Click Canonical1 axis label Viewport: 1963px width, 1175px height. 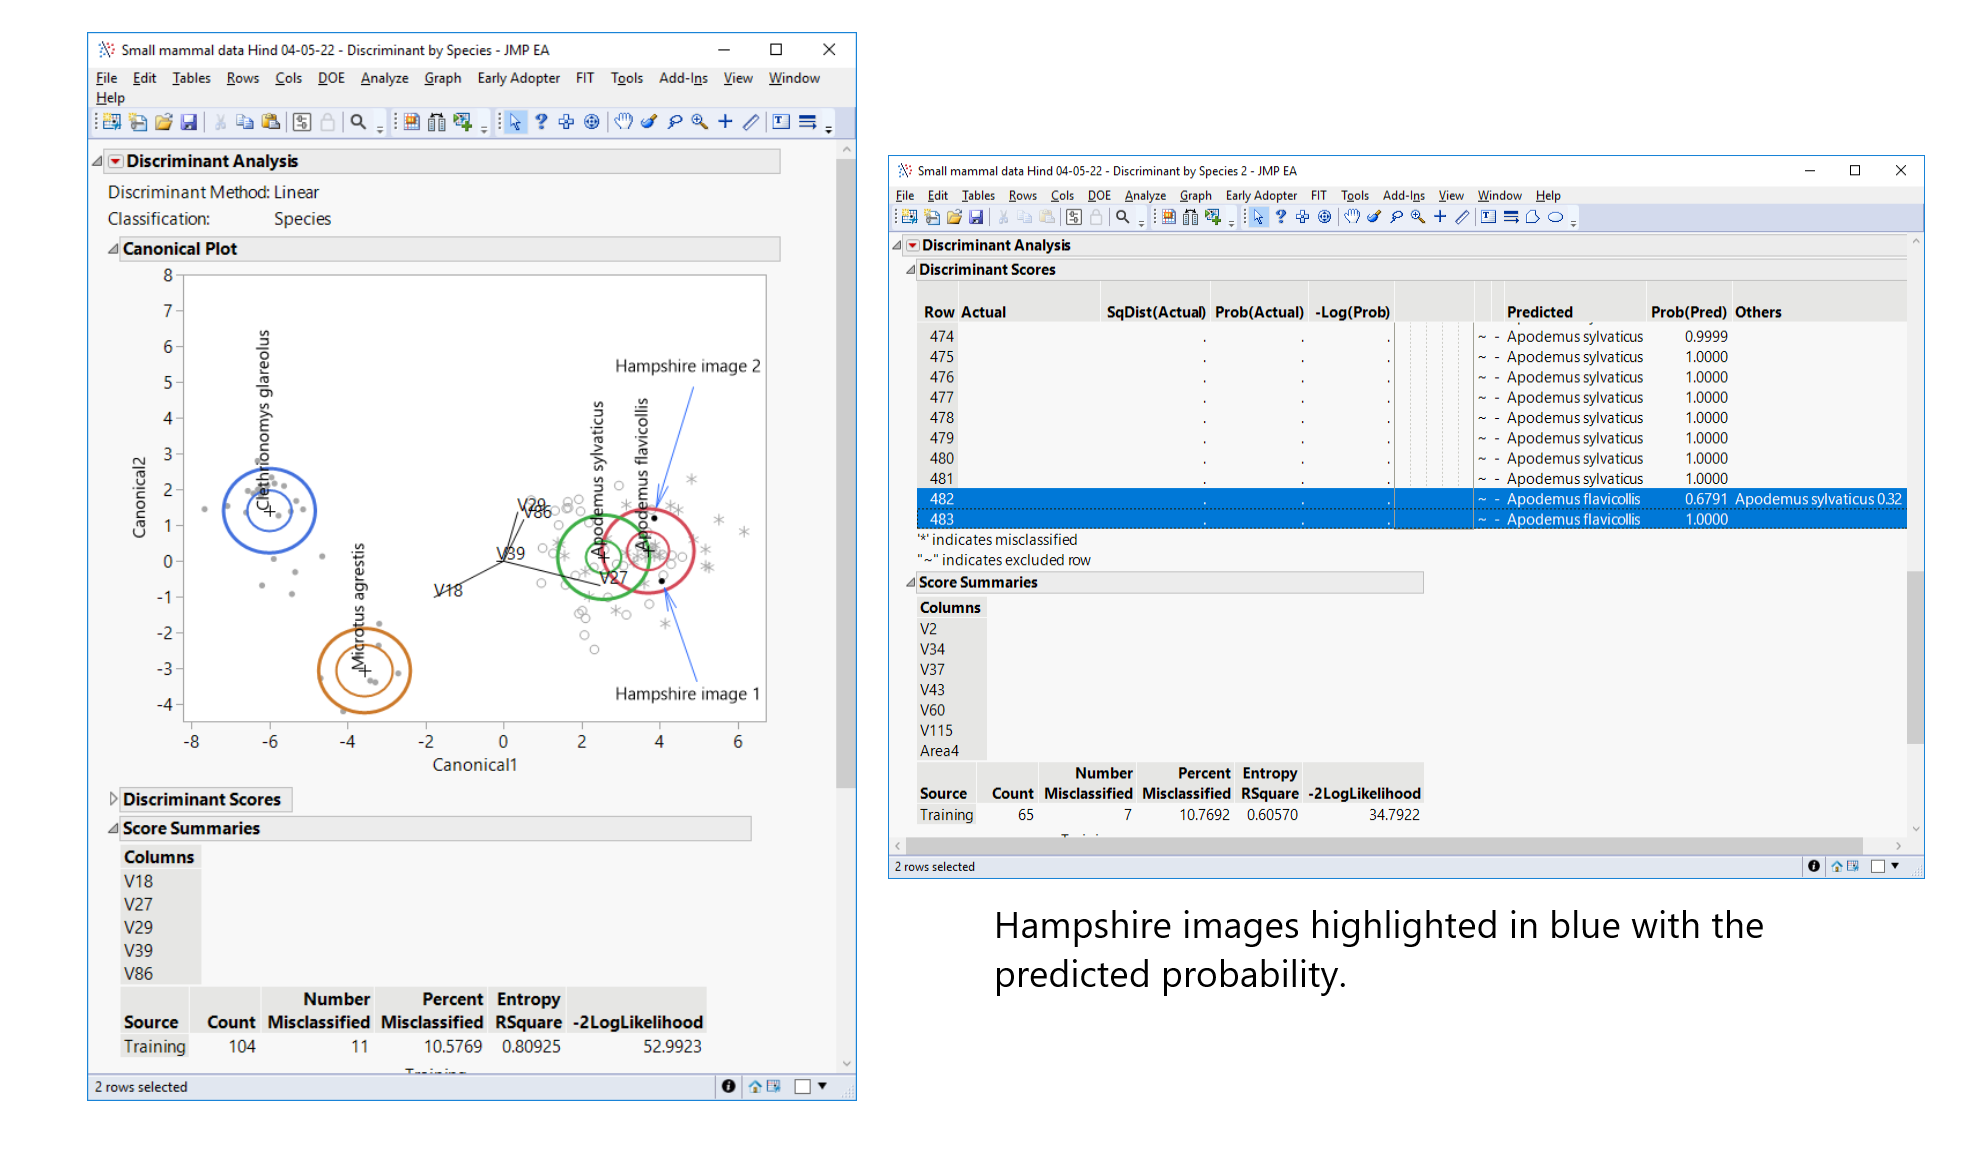[474, 765]
